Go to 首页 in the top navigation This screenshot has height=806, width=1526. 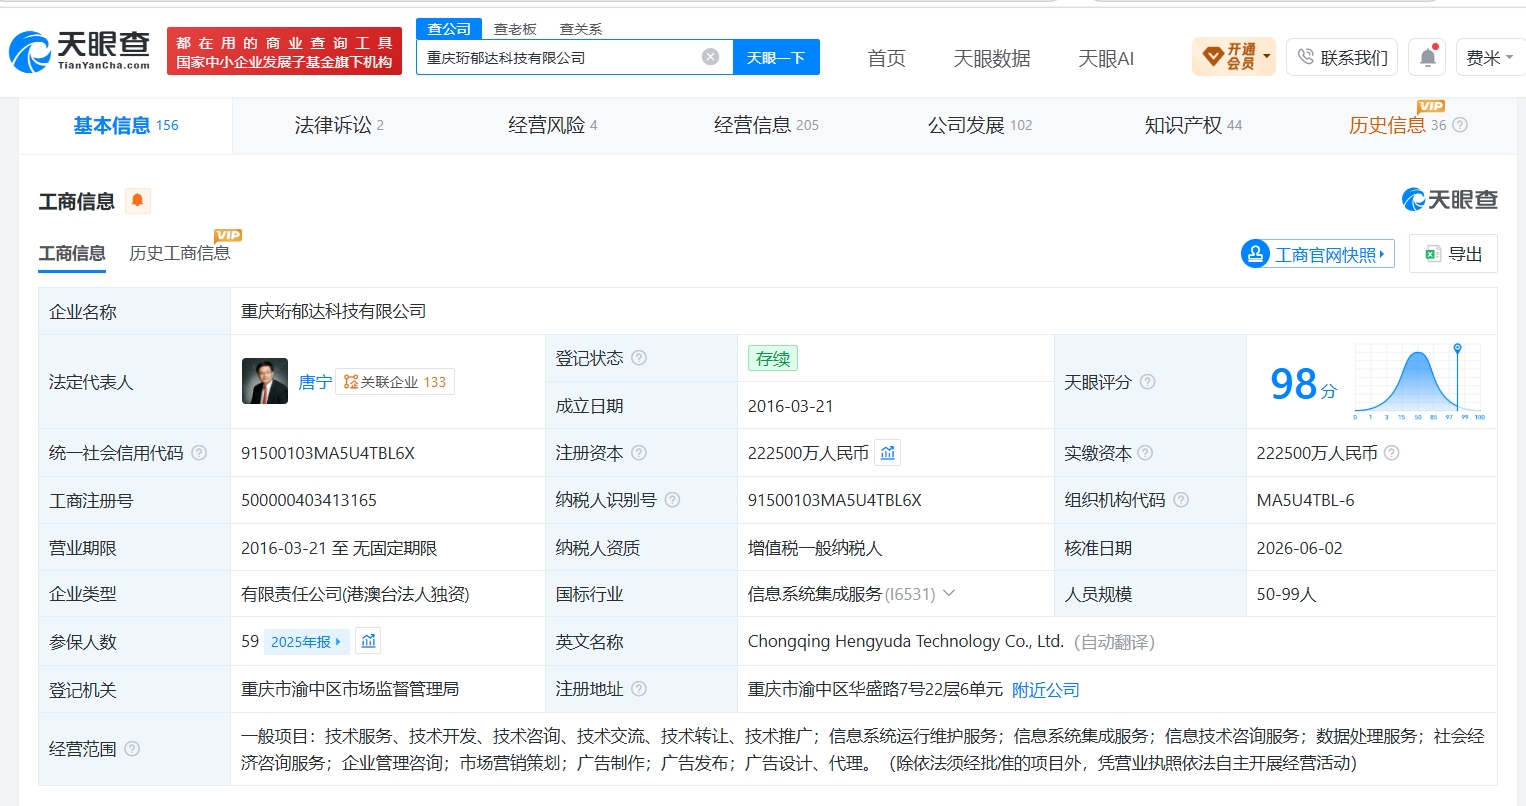coord(886,58)
